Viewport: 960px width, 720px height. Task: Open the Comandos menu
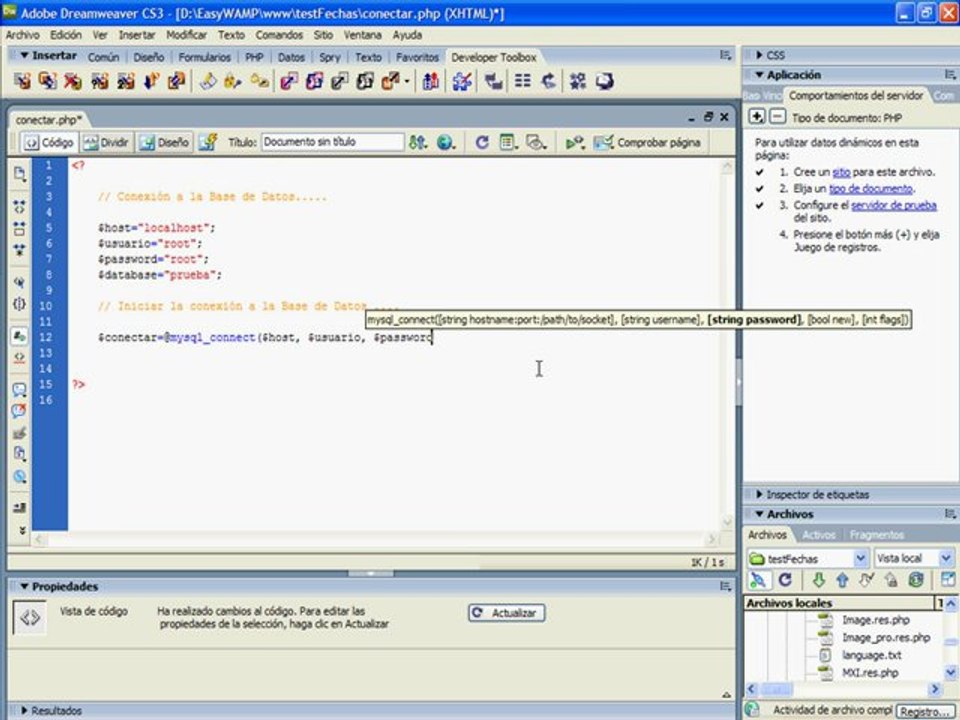279,35
